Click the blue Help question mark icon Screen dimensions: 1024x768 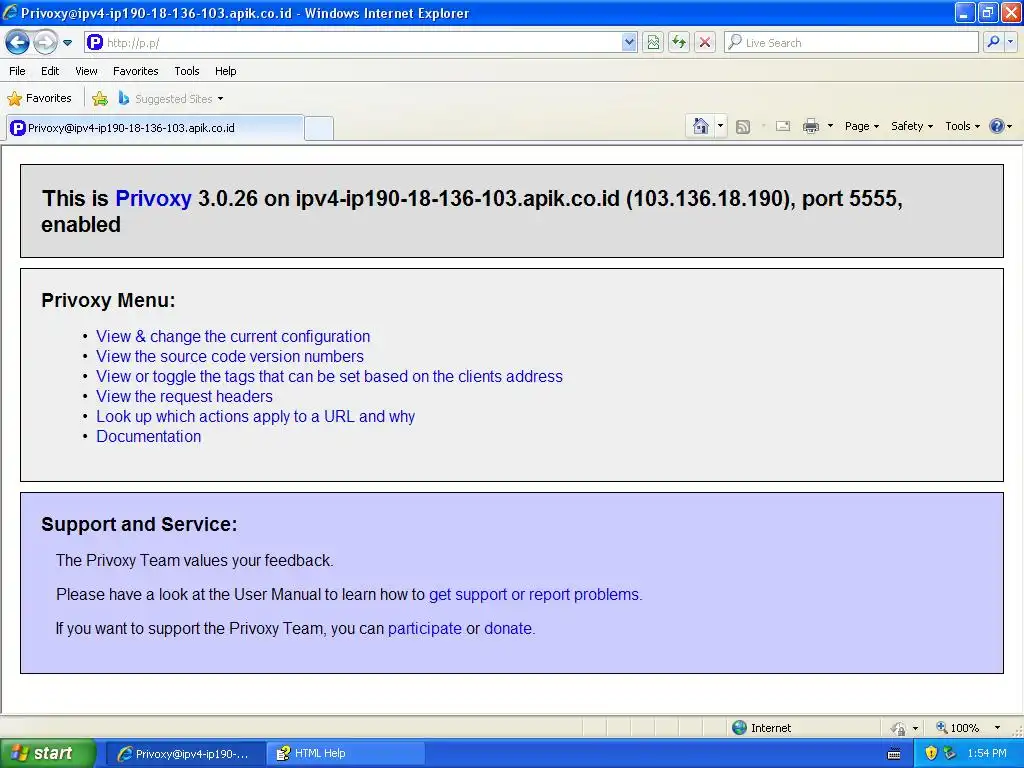click(997, 126)
